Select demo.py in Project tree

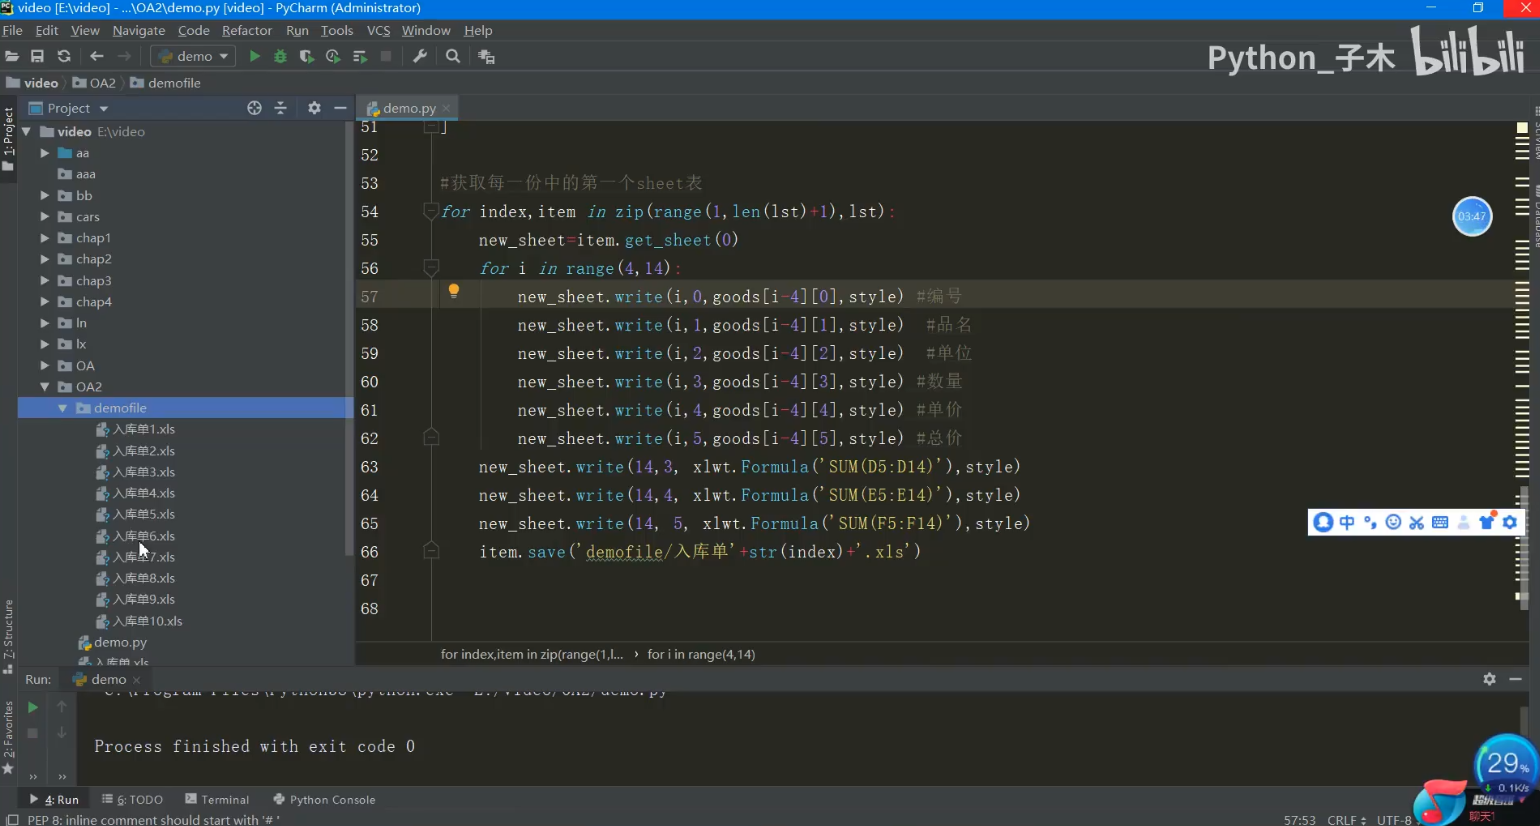point(112,642)
